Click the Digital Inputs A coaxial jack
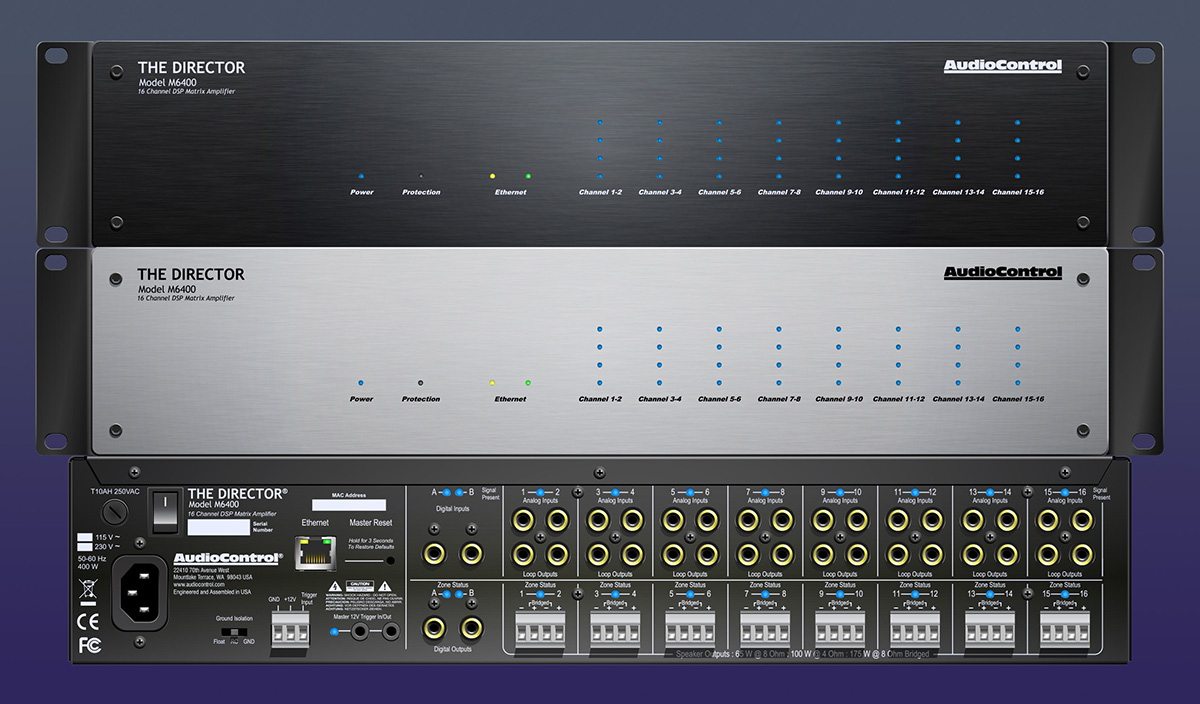The height and width of the screenshot is (704, 1200). [x=436, y=553]
